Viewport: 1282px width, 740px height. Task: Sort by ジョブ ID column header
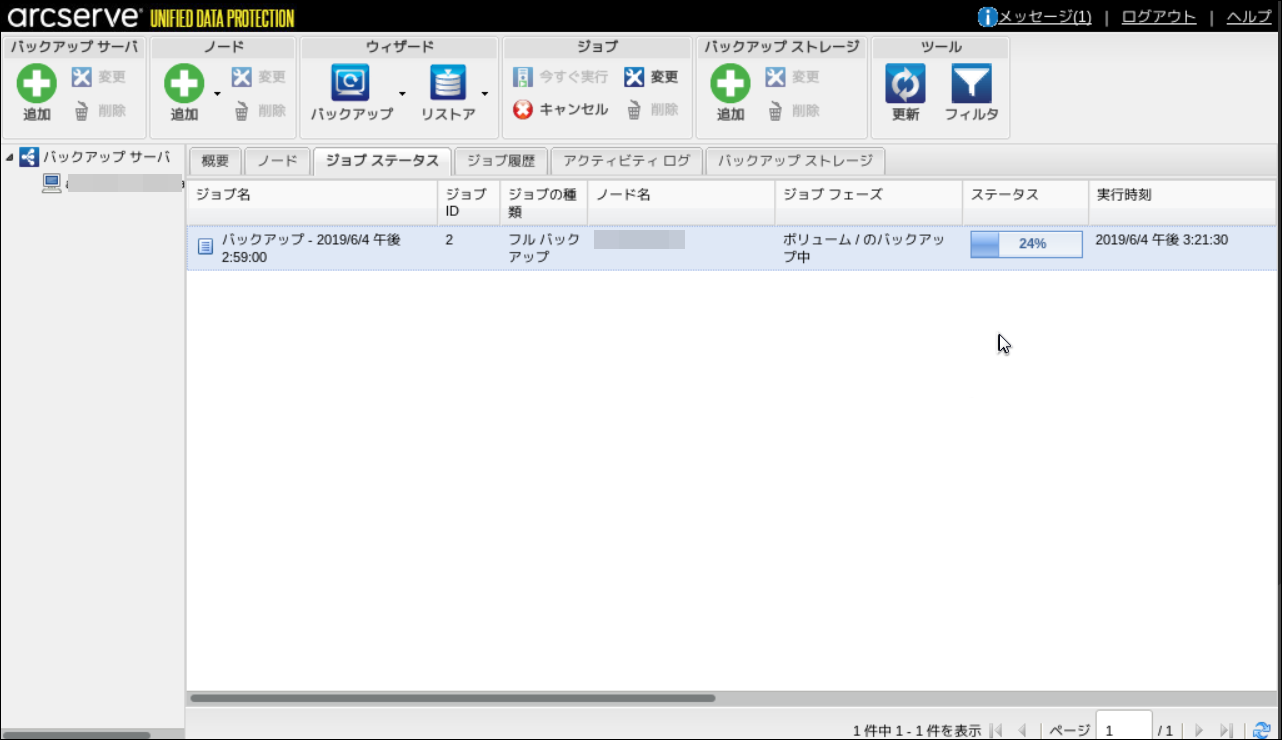click(x=468, y=203)
